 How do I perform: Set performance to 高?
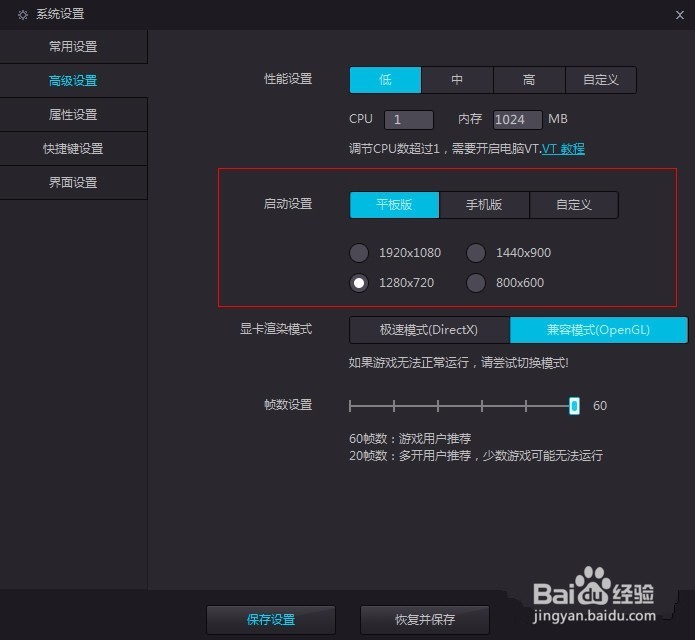tap(529, 80)
